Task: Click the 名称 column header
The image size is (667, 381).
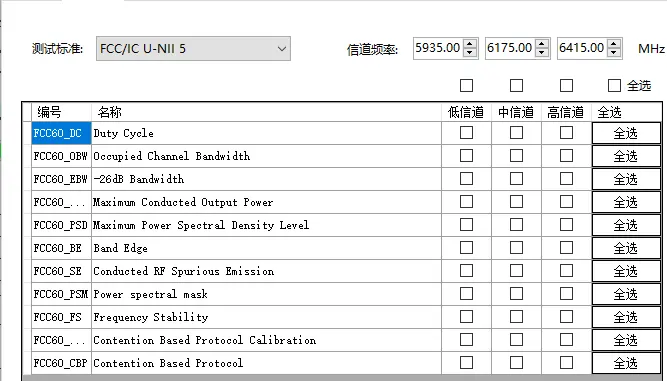Action: pyautogui.click(x=266, y=112)
